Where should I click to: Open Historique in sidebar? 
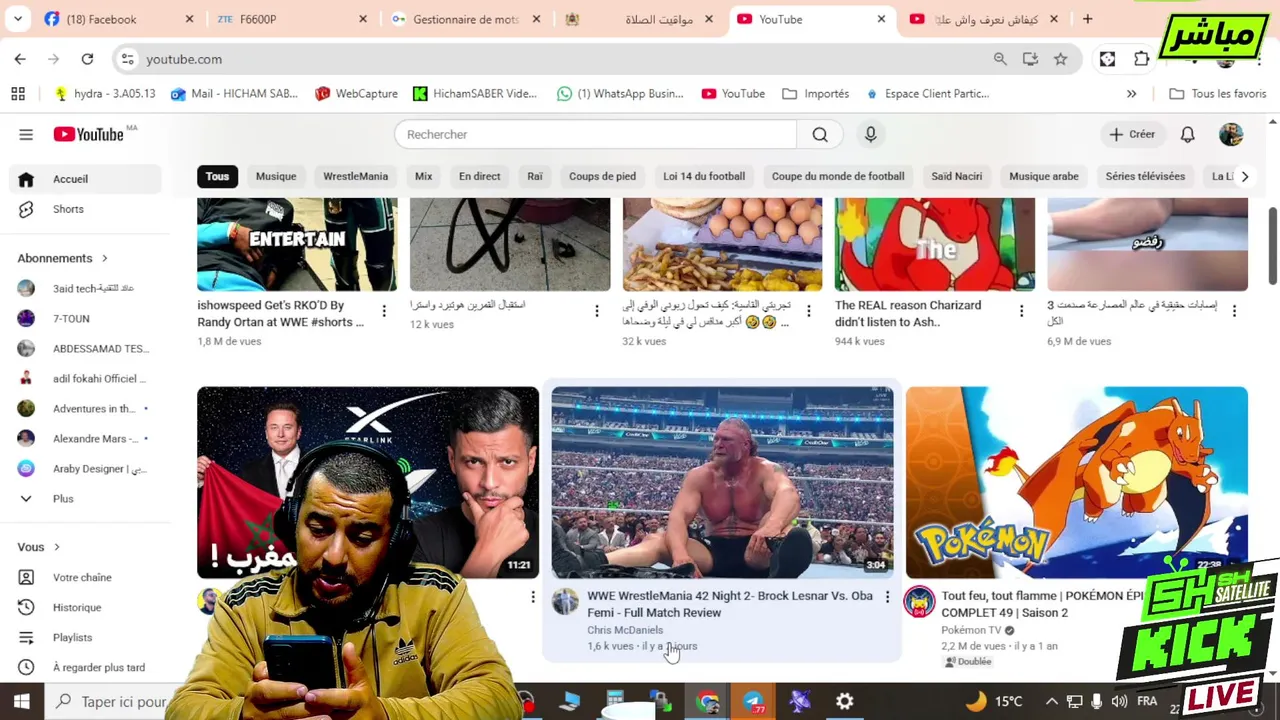click(85, 607)
